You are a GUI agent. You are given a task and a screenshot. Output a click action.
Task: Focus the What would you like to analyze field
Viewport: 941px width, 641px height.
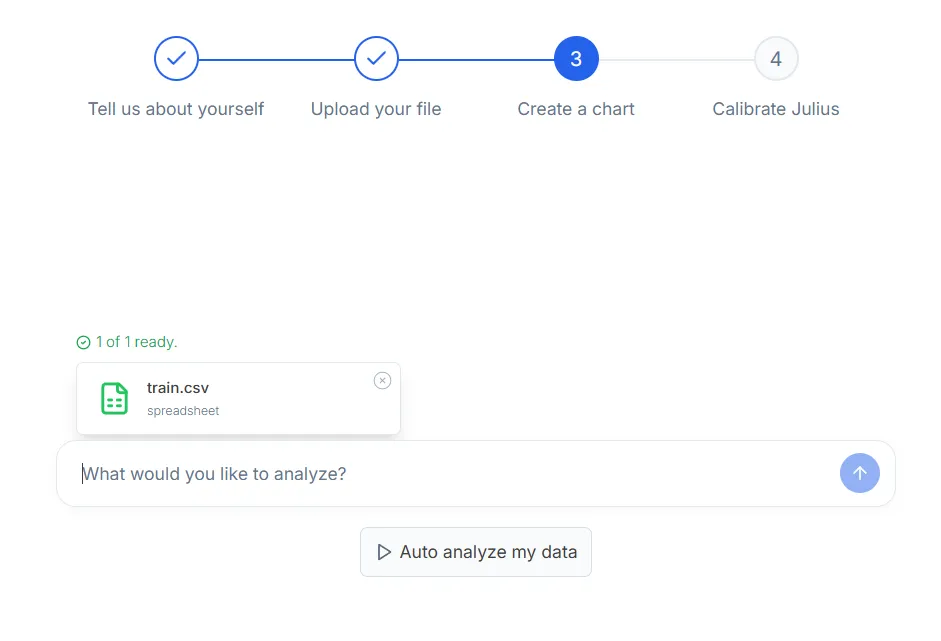[456, 474]
